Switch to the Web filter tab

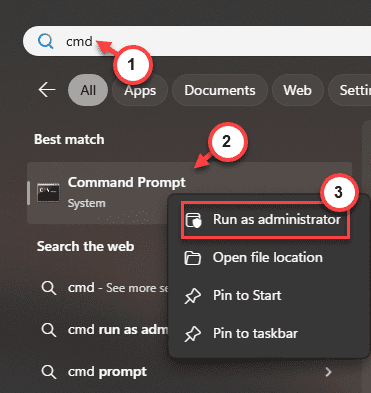[x=297, y=90]
